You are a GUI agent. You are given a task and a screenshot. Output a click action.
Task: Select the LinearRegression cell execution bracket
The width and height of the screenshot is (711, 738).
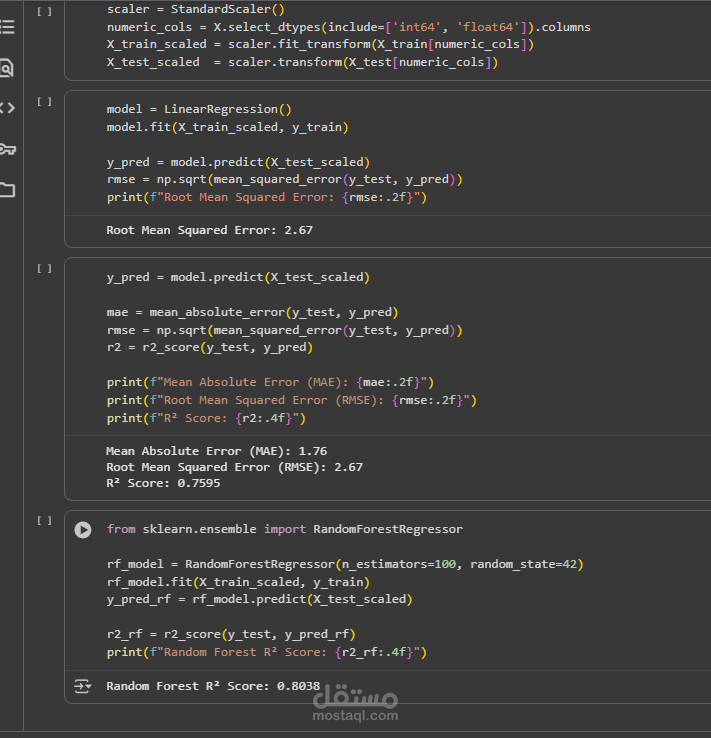(x=44, y=101)
